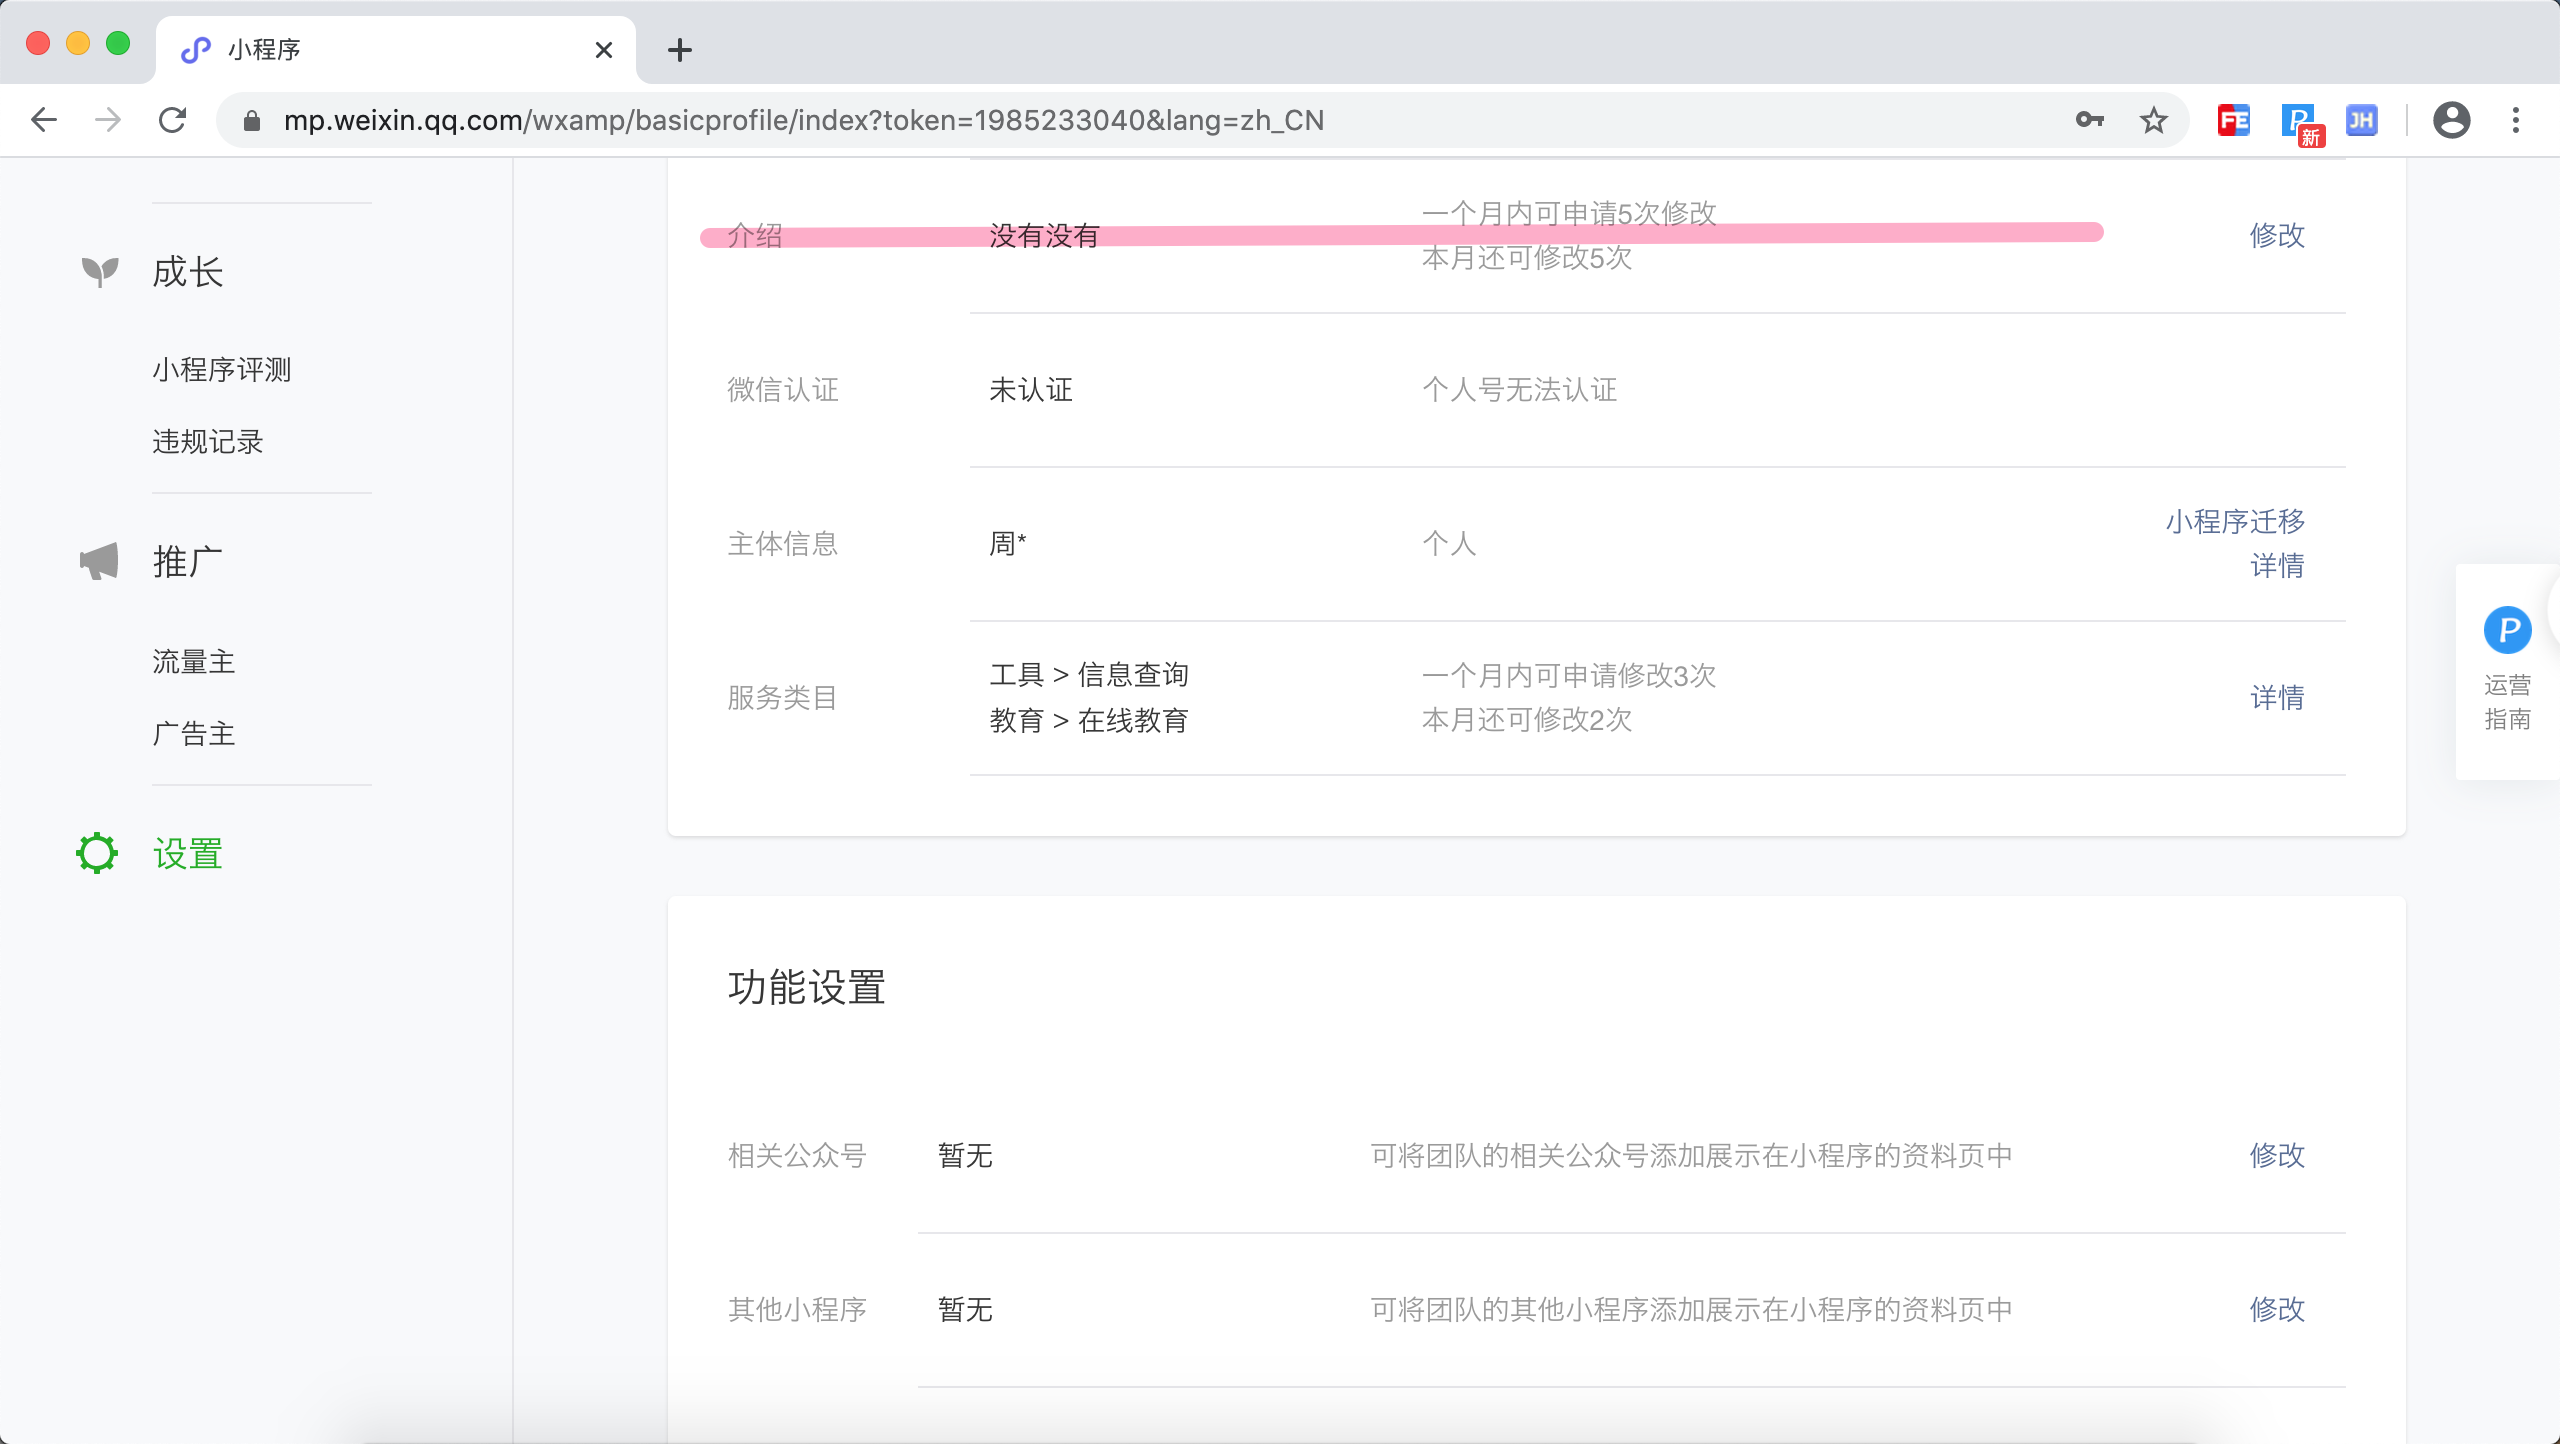Open the JH browser extension icon
Image resolution: width=2560 pixels, height=1444 pixels.
2361,121
